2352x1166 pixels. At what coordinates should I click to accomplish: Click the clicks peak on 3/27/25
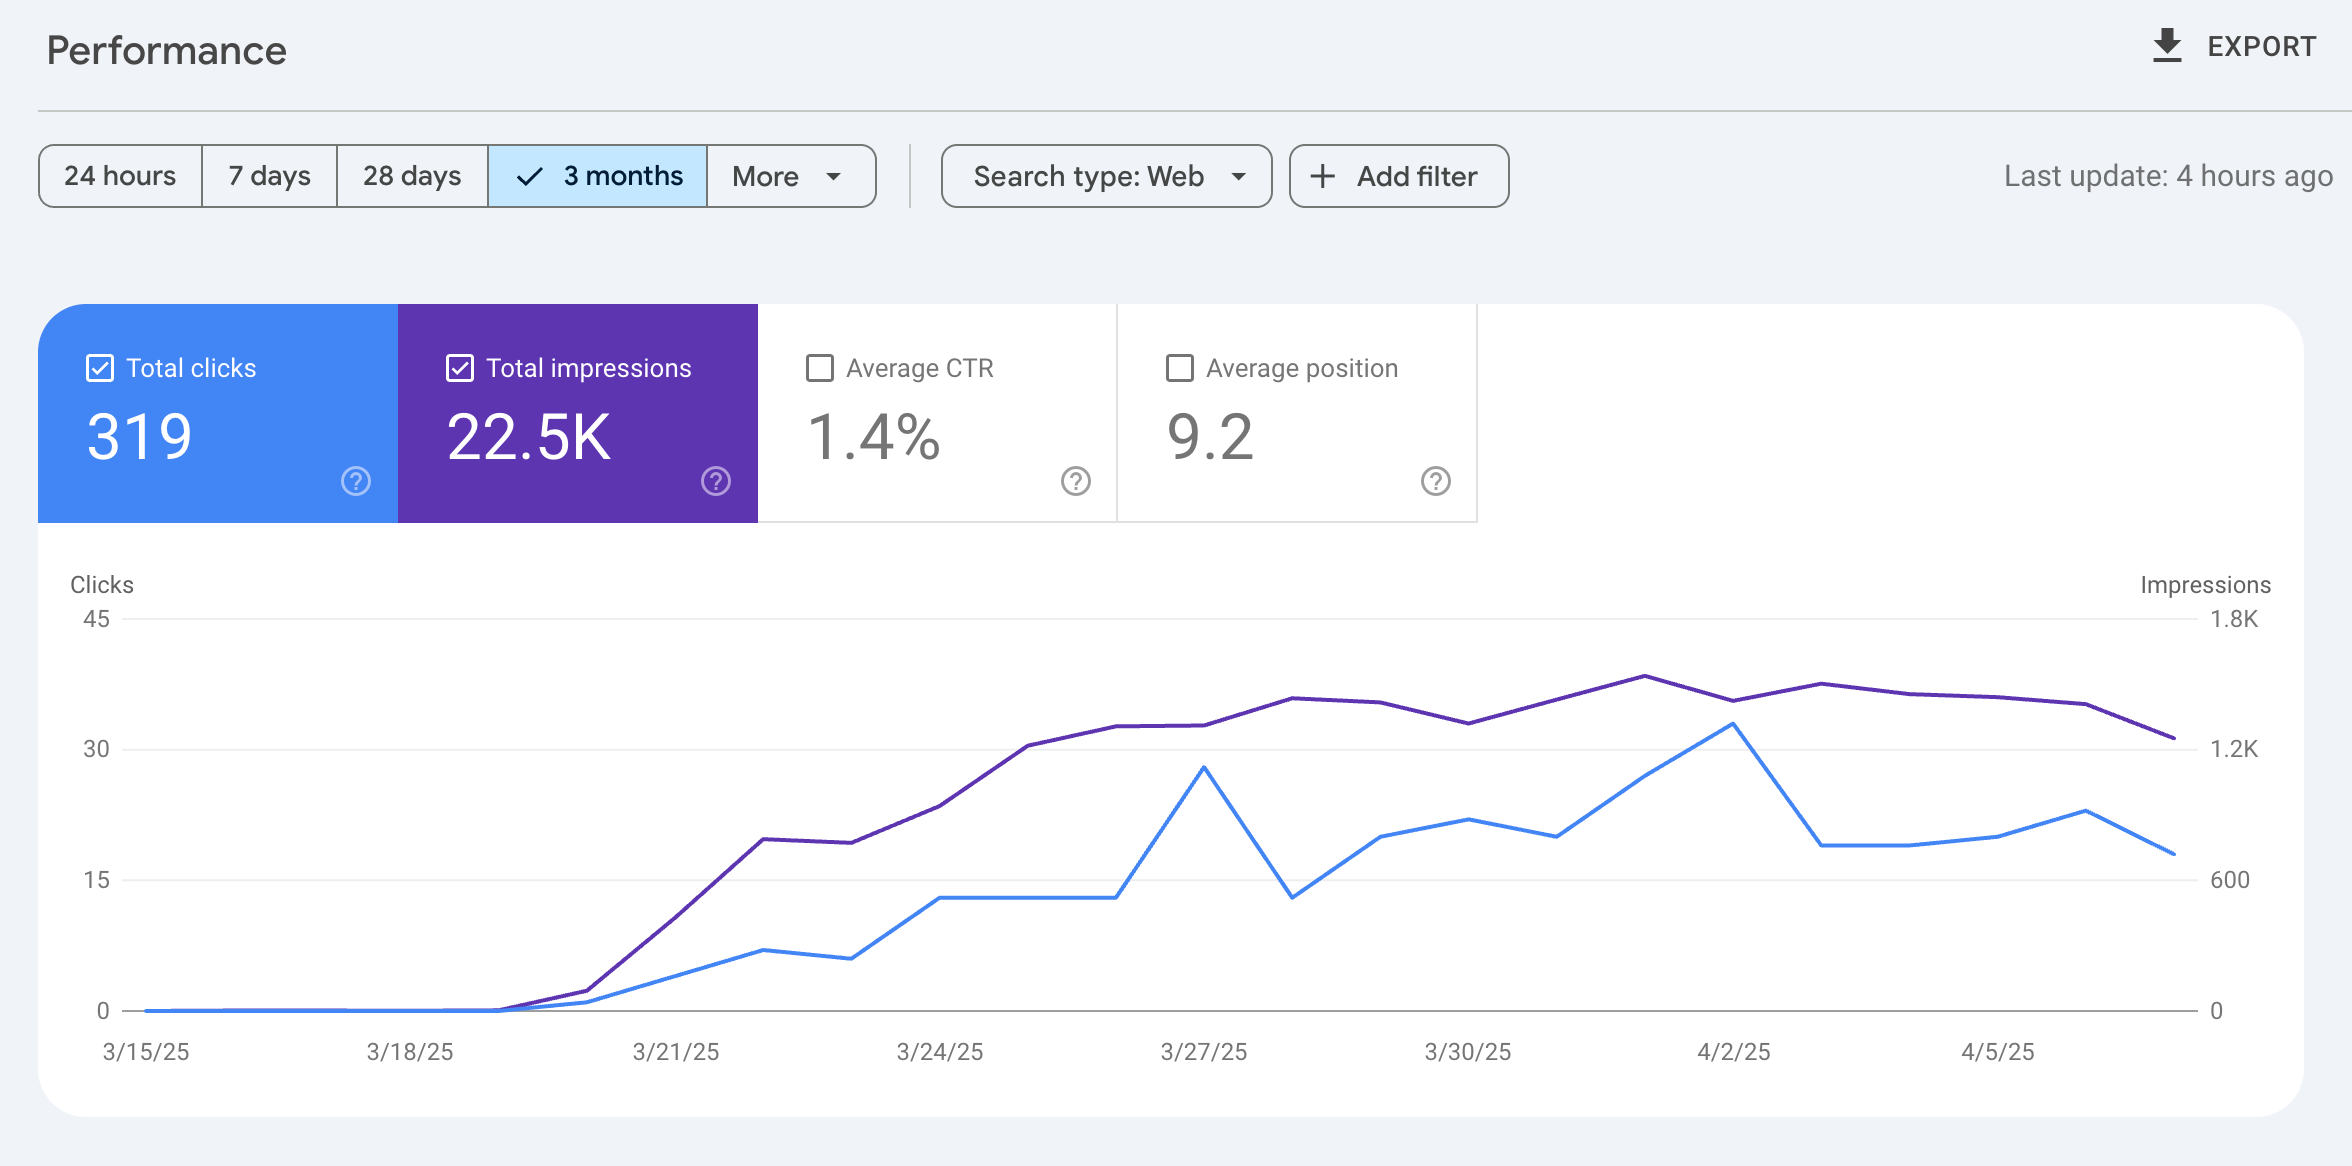pyautogui.click(x=1203, y=767)
